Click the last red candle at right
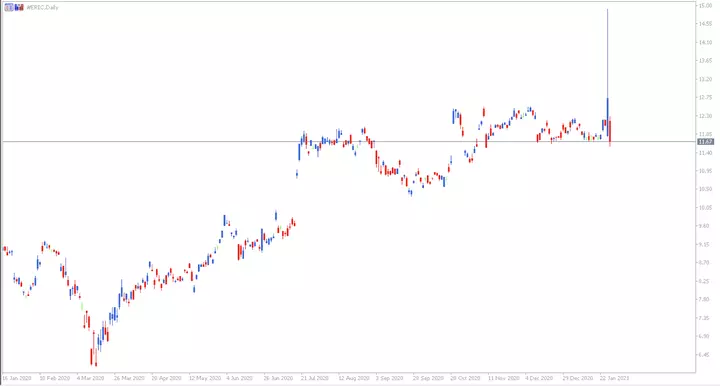Viewport: 720px width, 386px height. [610, 132]
